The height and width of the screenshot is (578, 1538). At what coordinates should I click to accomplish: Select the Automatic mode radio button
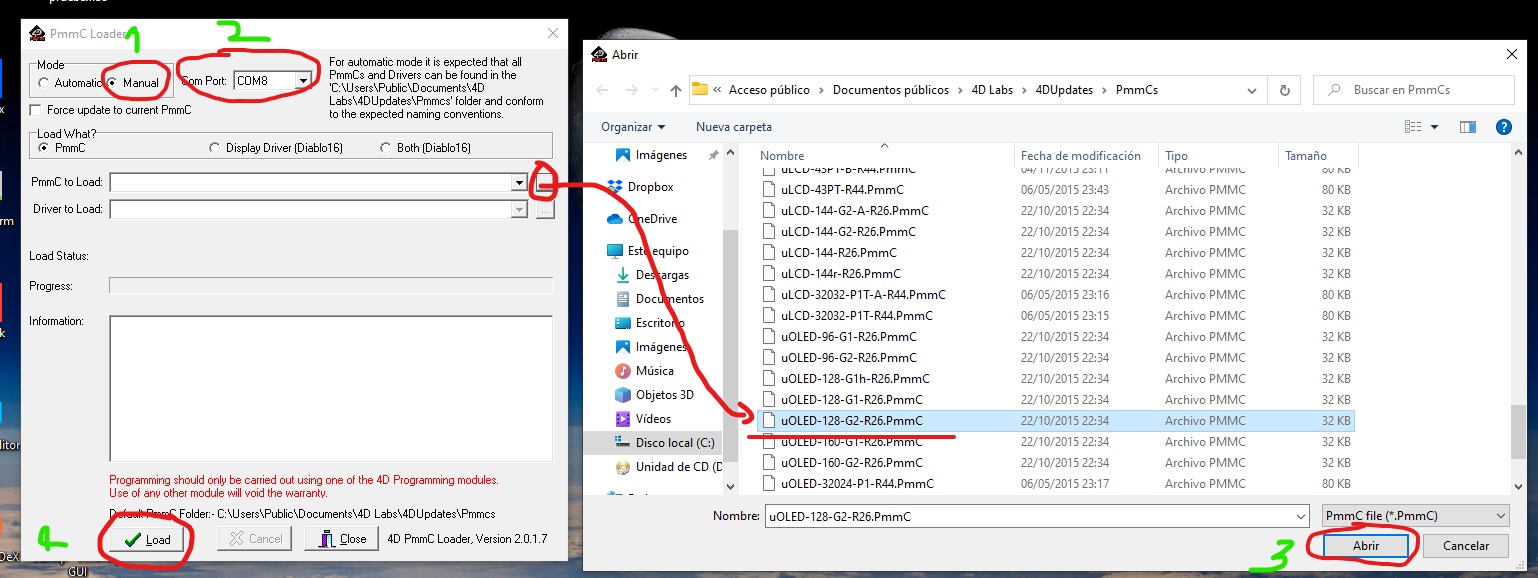(43, 83)
